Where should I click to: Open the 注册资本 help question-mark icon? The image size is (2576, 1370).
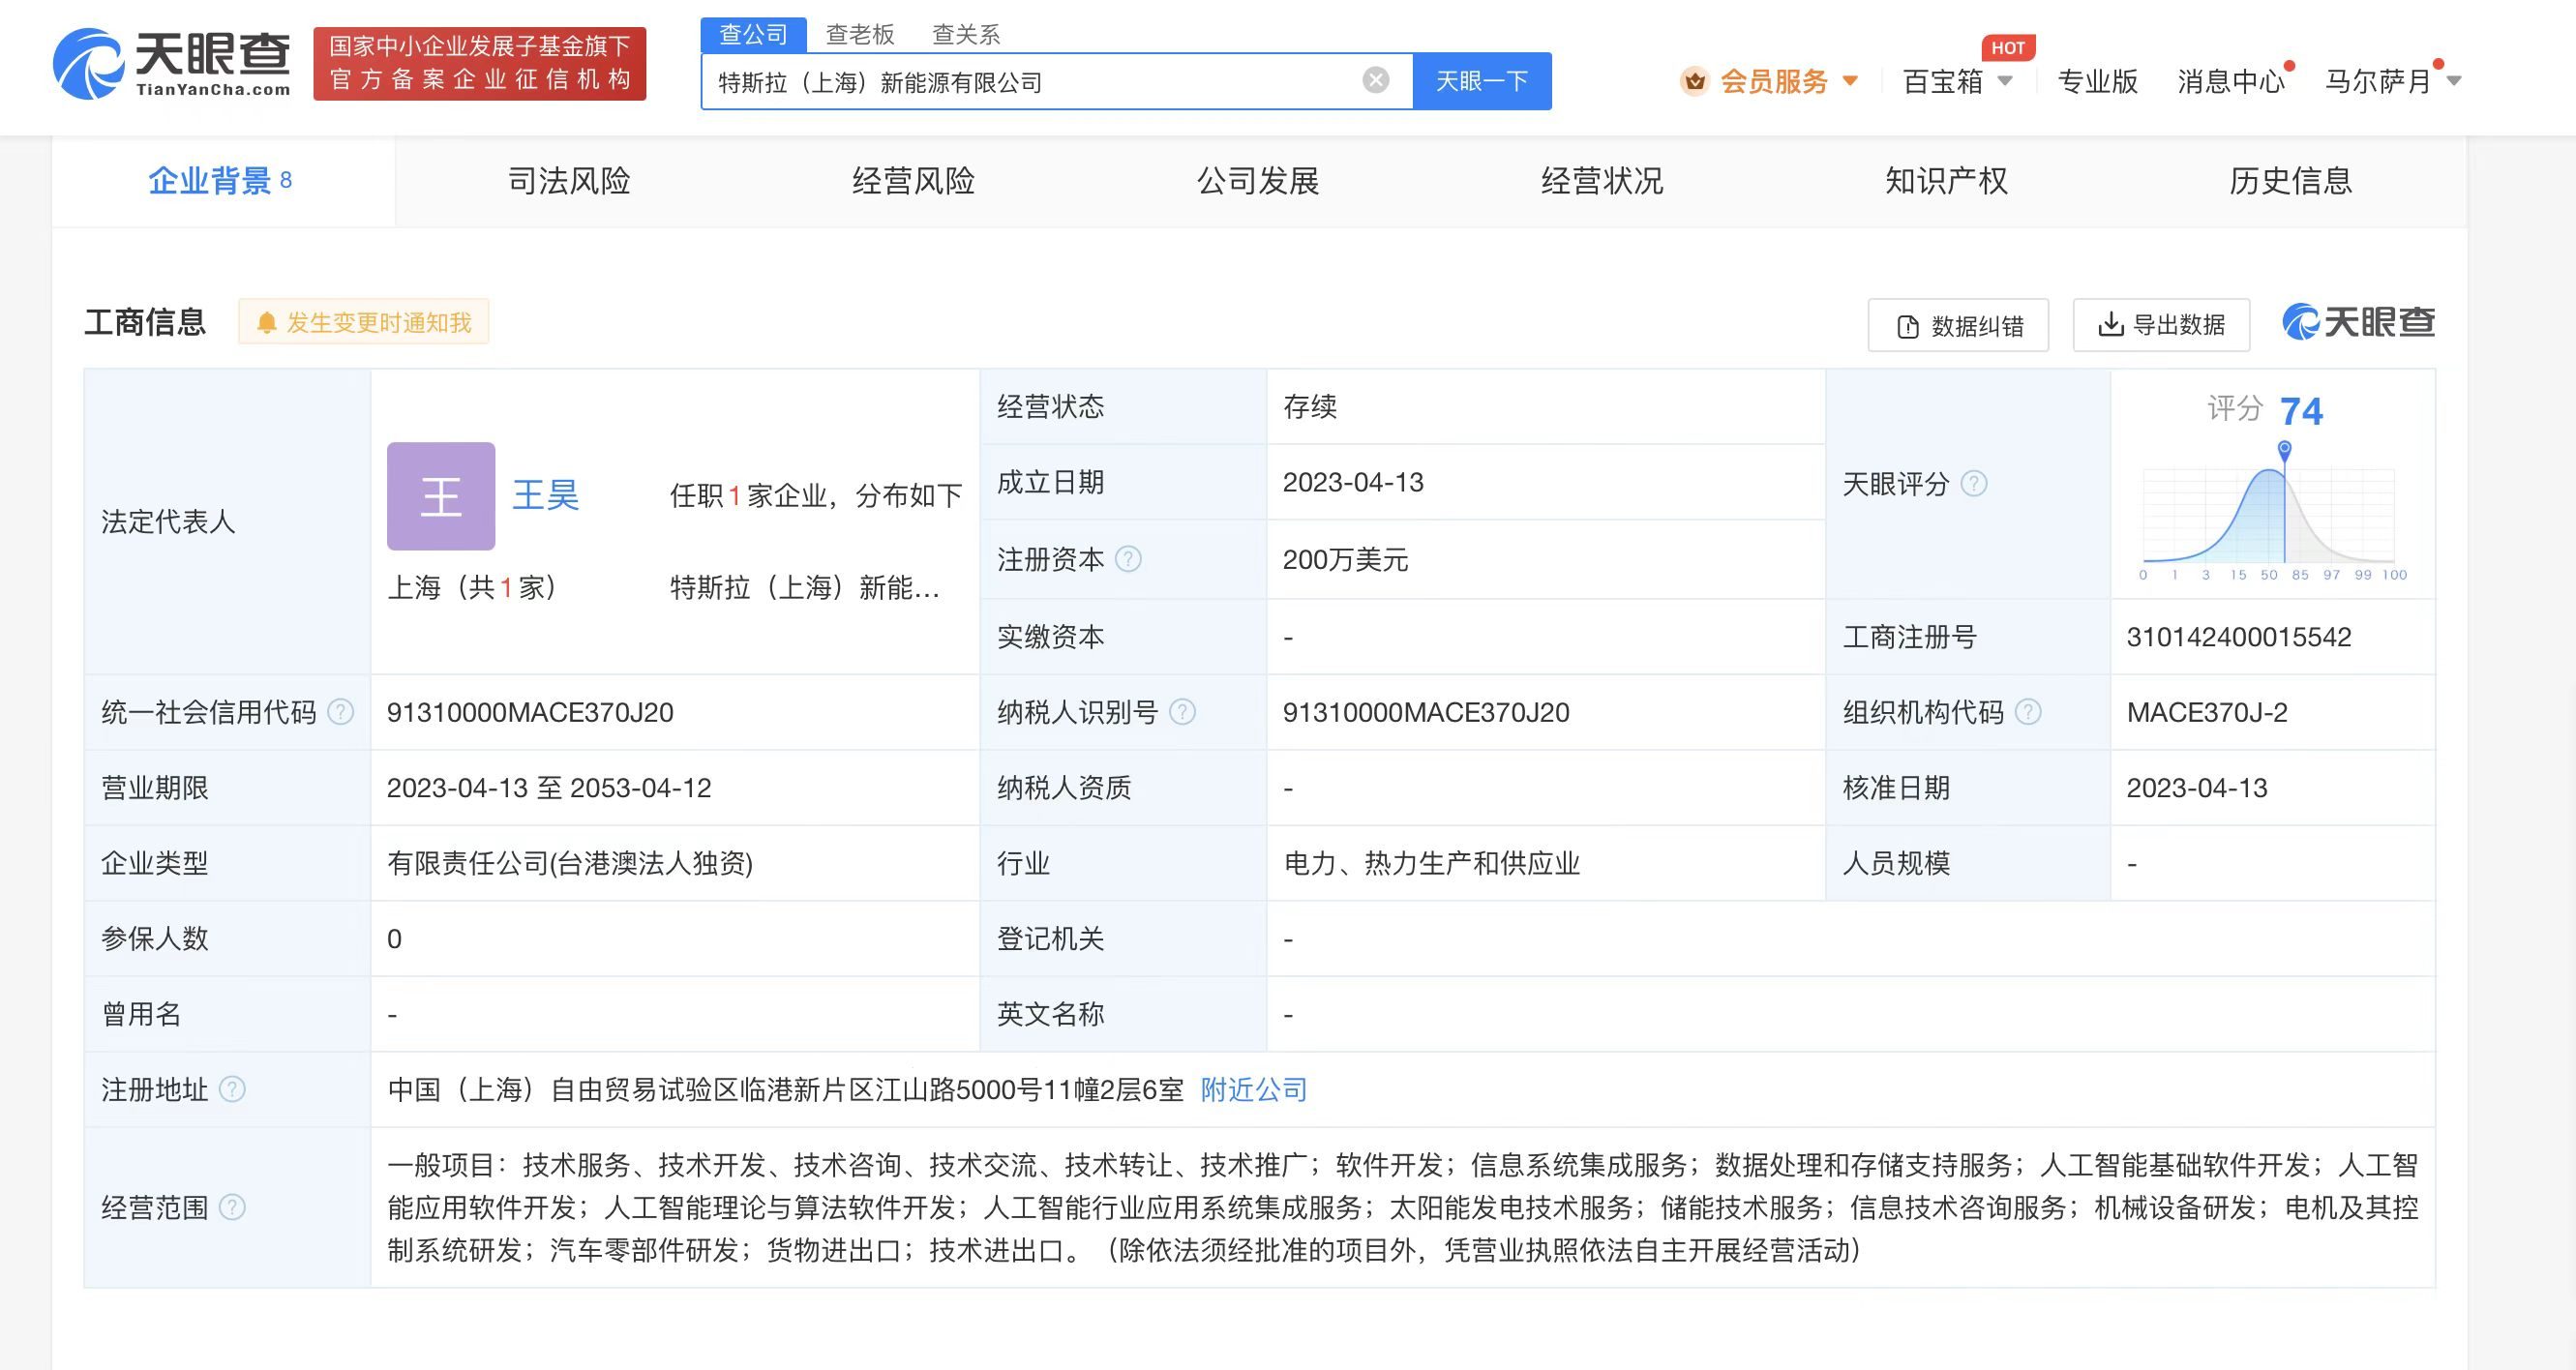click(x=1131, y=560)
